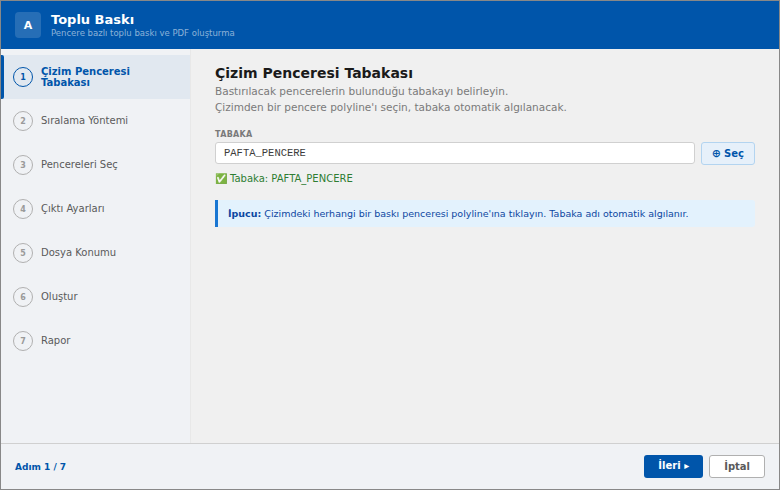Image resolution: width=780 pixels, height=490 pixels.
Task: Click the 'Tabaka: PAFTA_PENCERE' status text
Action: tap(291, 179)
